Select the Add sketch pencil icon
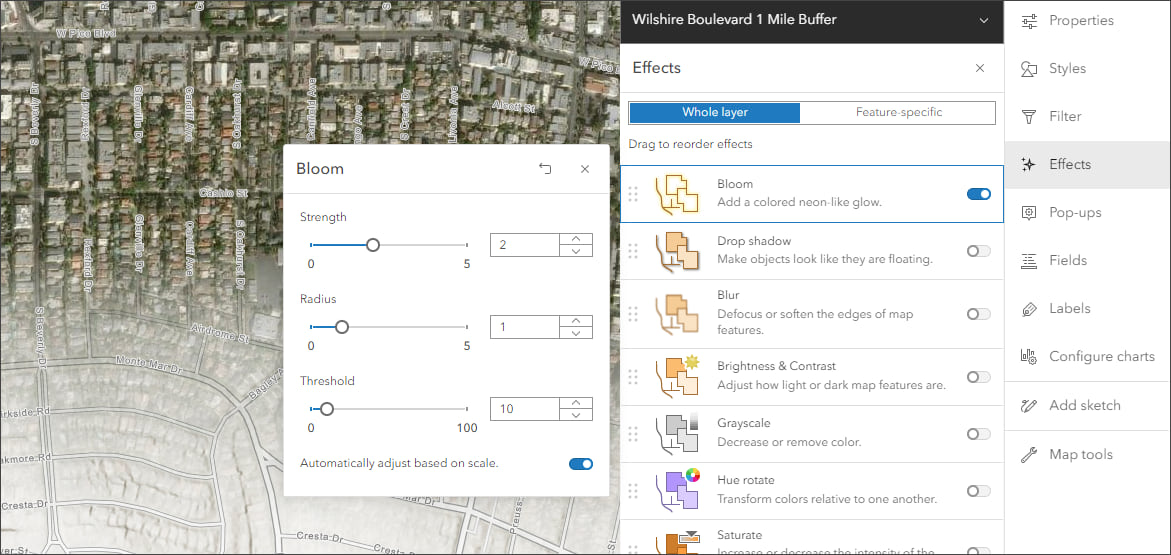 pos(1028,406)
